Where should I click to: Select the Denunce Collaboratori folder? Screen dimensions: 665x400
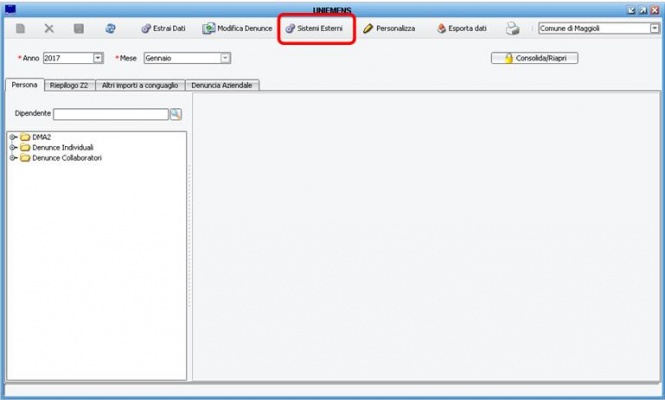coord(61,158)
